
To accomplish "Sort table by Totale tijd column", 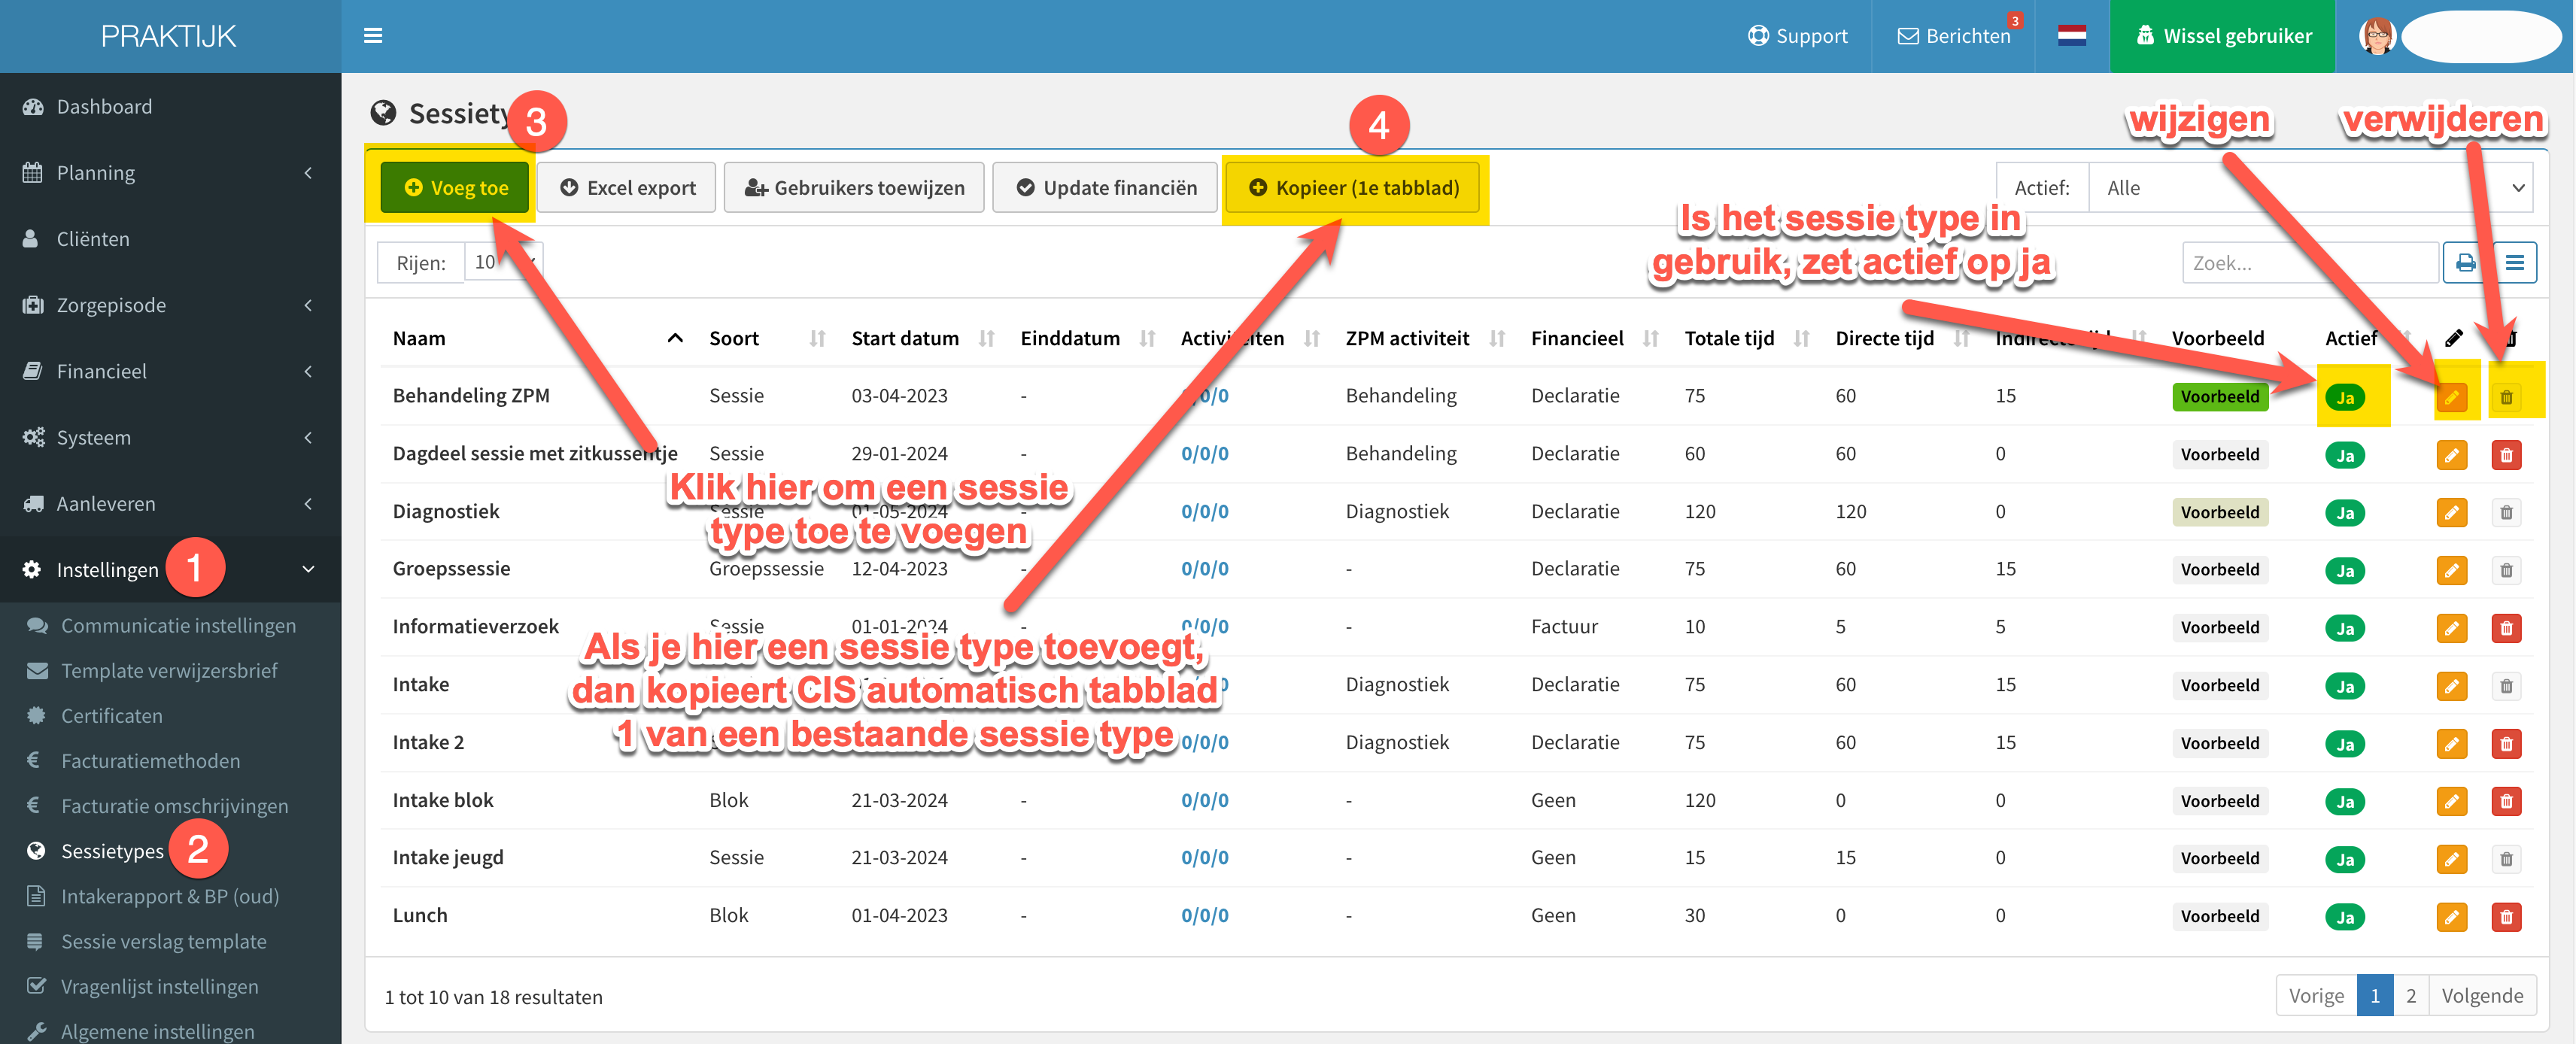I will click(1746, 338).
